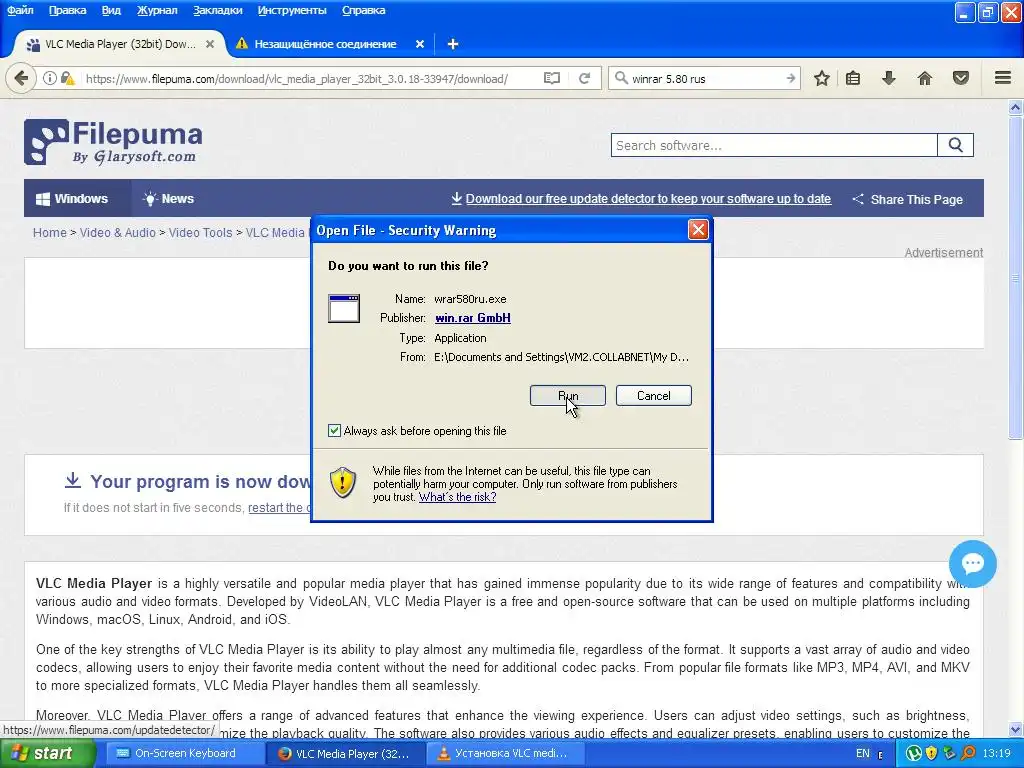This screenshot has height=768, width=1024.
Task: Click the search box magnifier icon
Action: click(621, 79)
